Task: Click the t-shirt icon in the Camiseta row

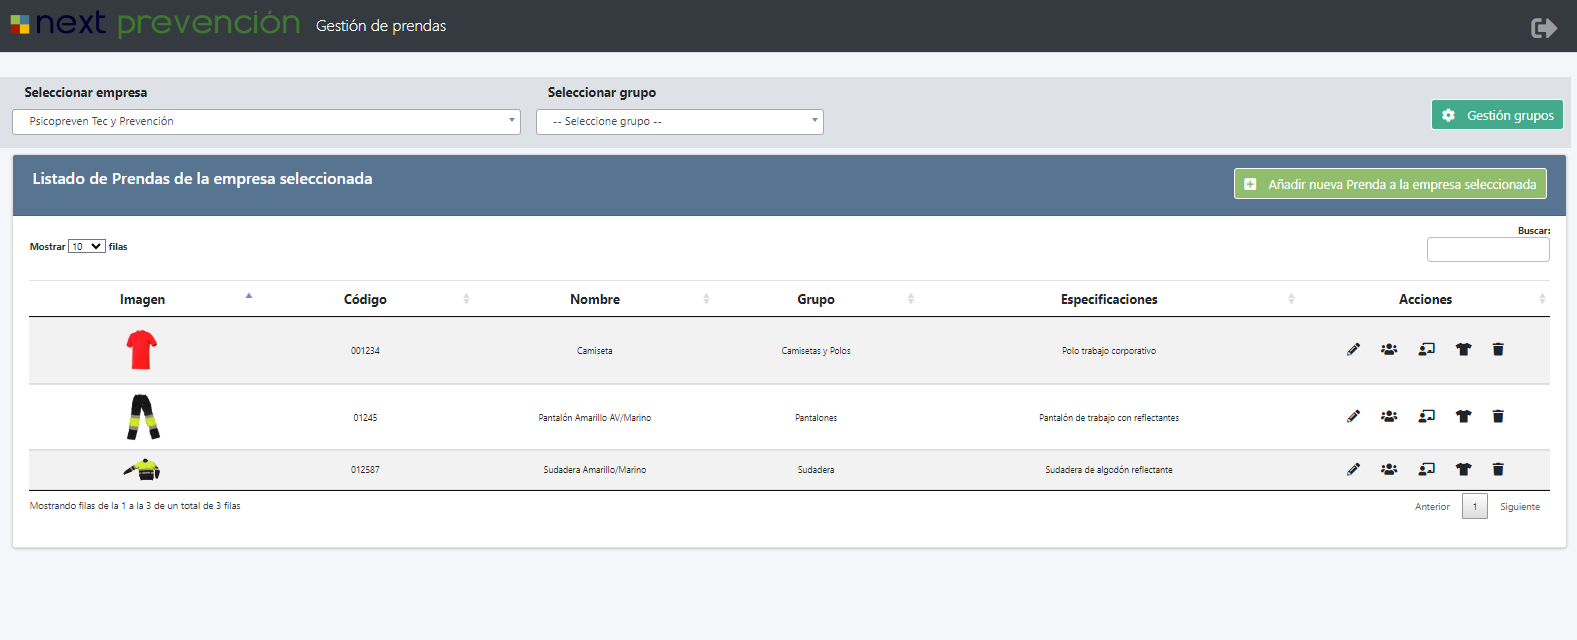Action: (x=1464, y=350)
